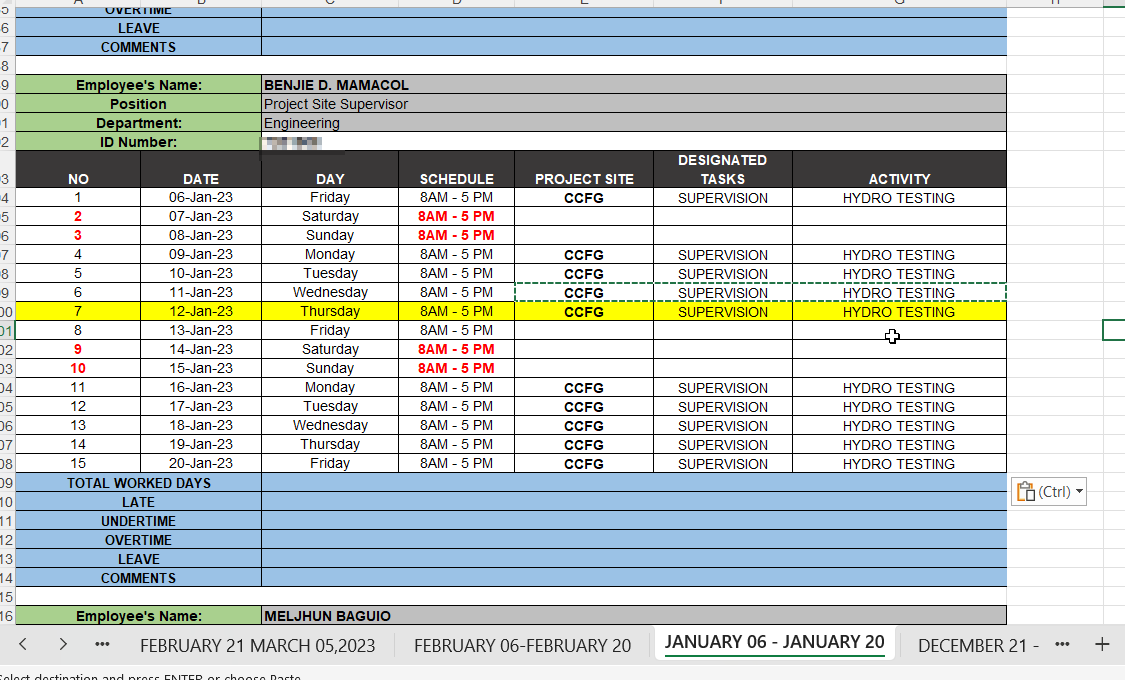Viewport: 1125px width, 680px height.
Task: Select cell BENJIE D. MAMACOL
Action: click(634, 85)
